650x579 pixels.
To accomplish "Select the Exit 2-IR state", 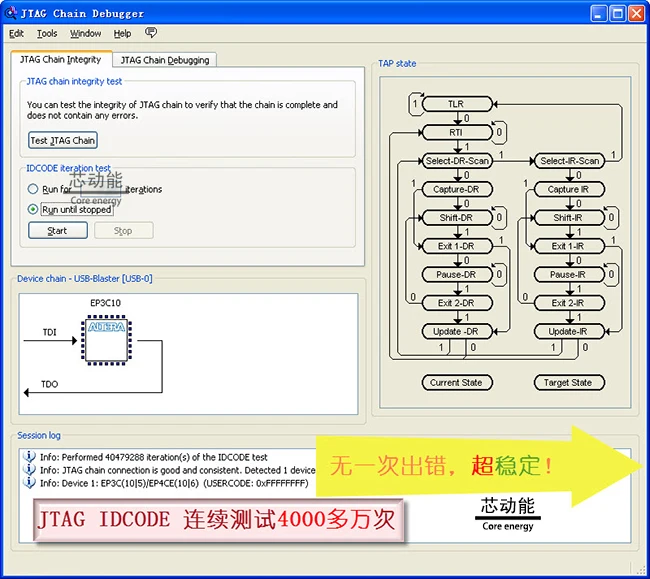I will click(x=569, y=303).
